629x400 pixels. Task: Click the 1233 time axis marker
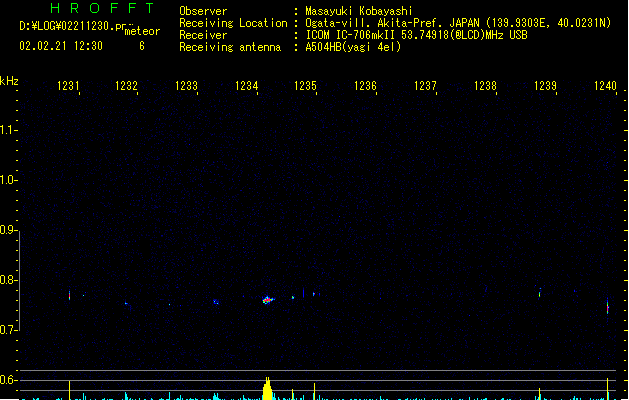(187, 86)
